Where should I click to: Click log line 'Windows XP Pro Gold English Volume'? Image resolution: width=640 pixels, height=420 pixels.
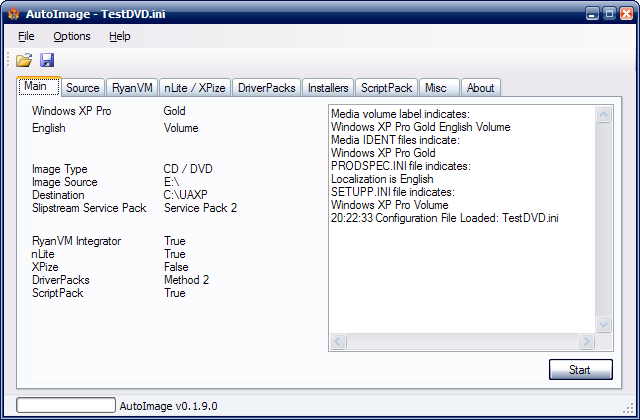coord(421,127)
